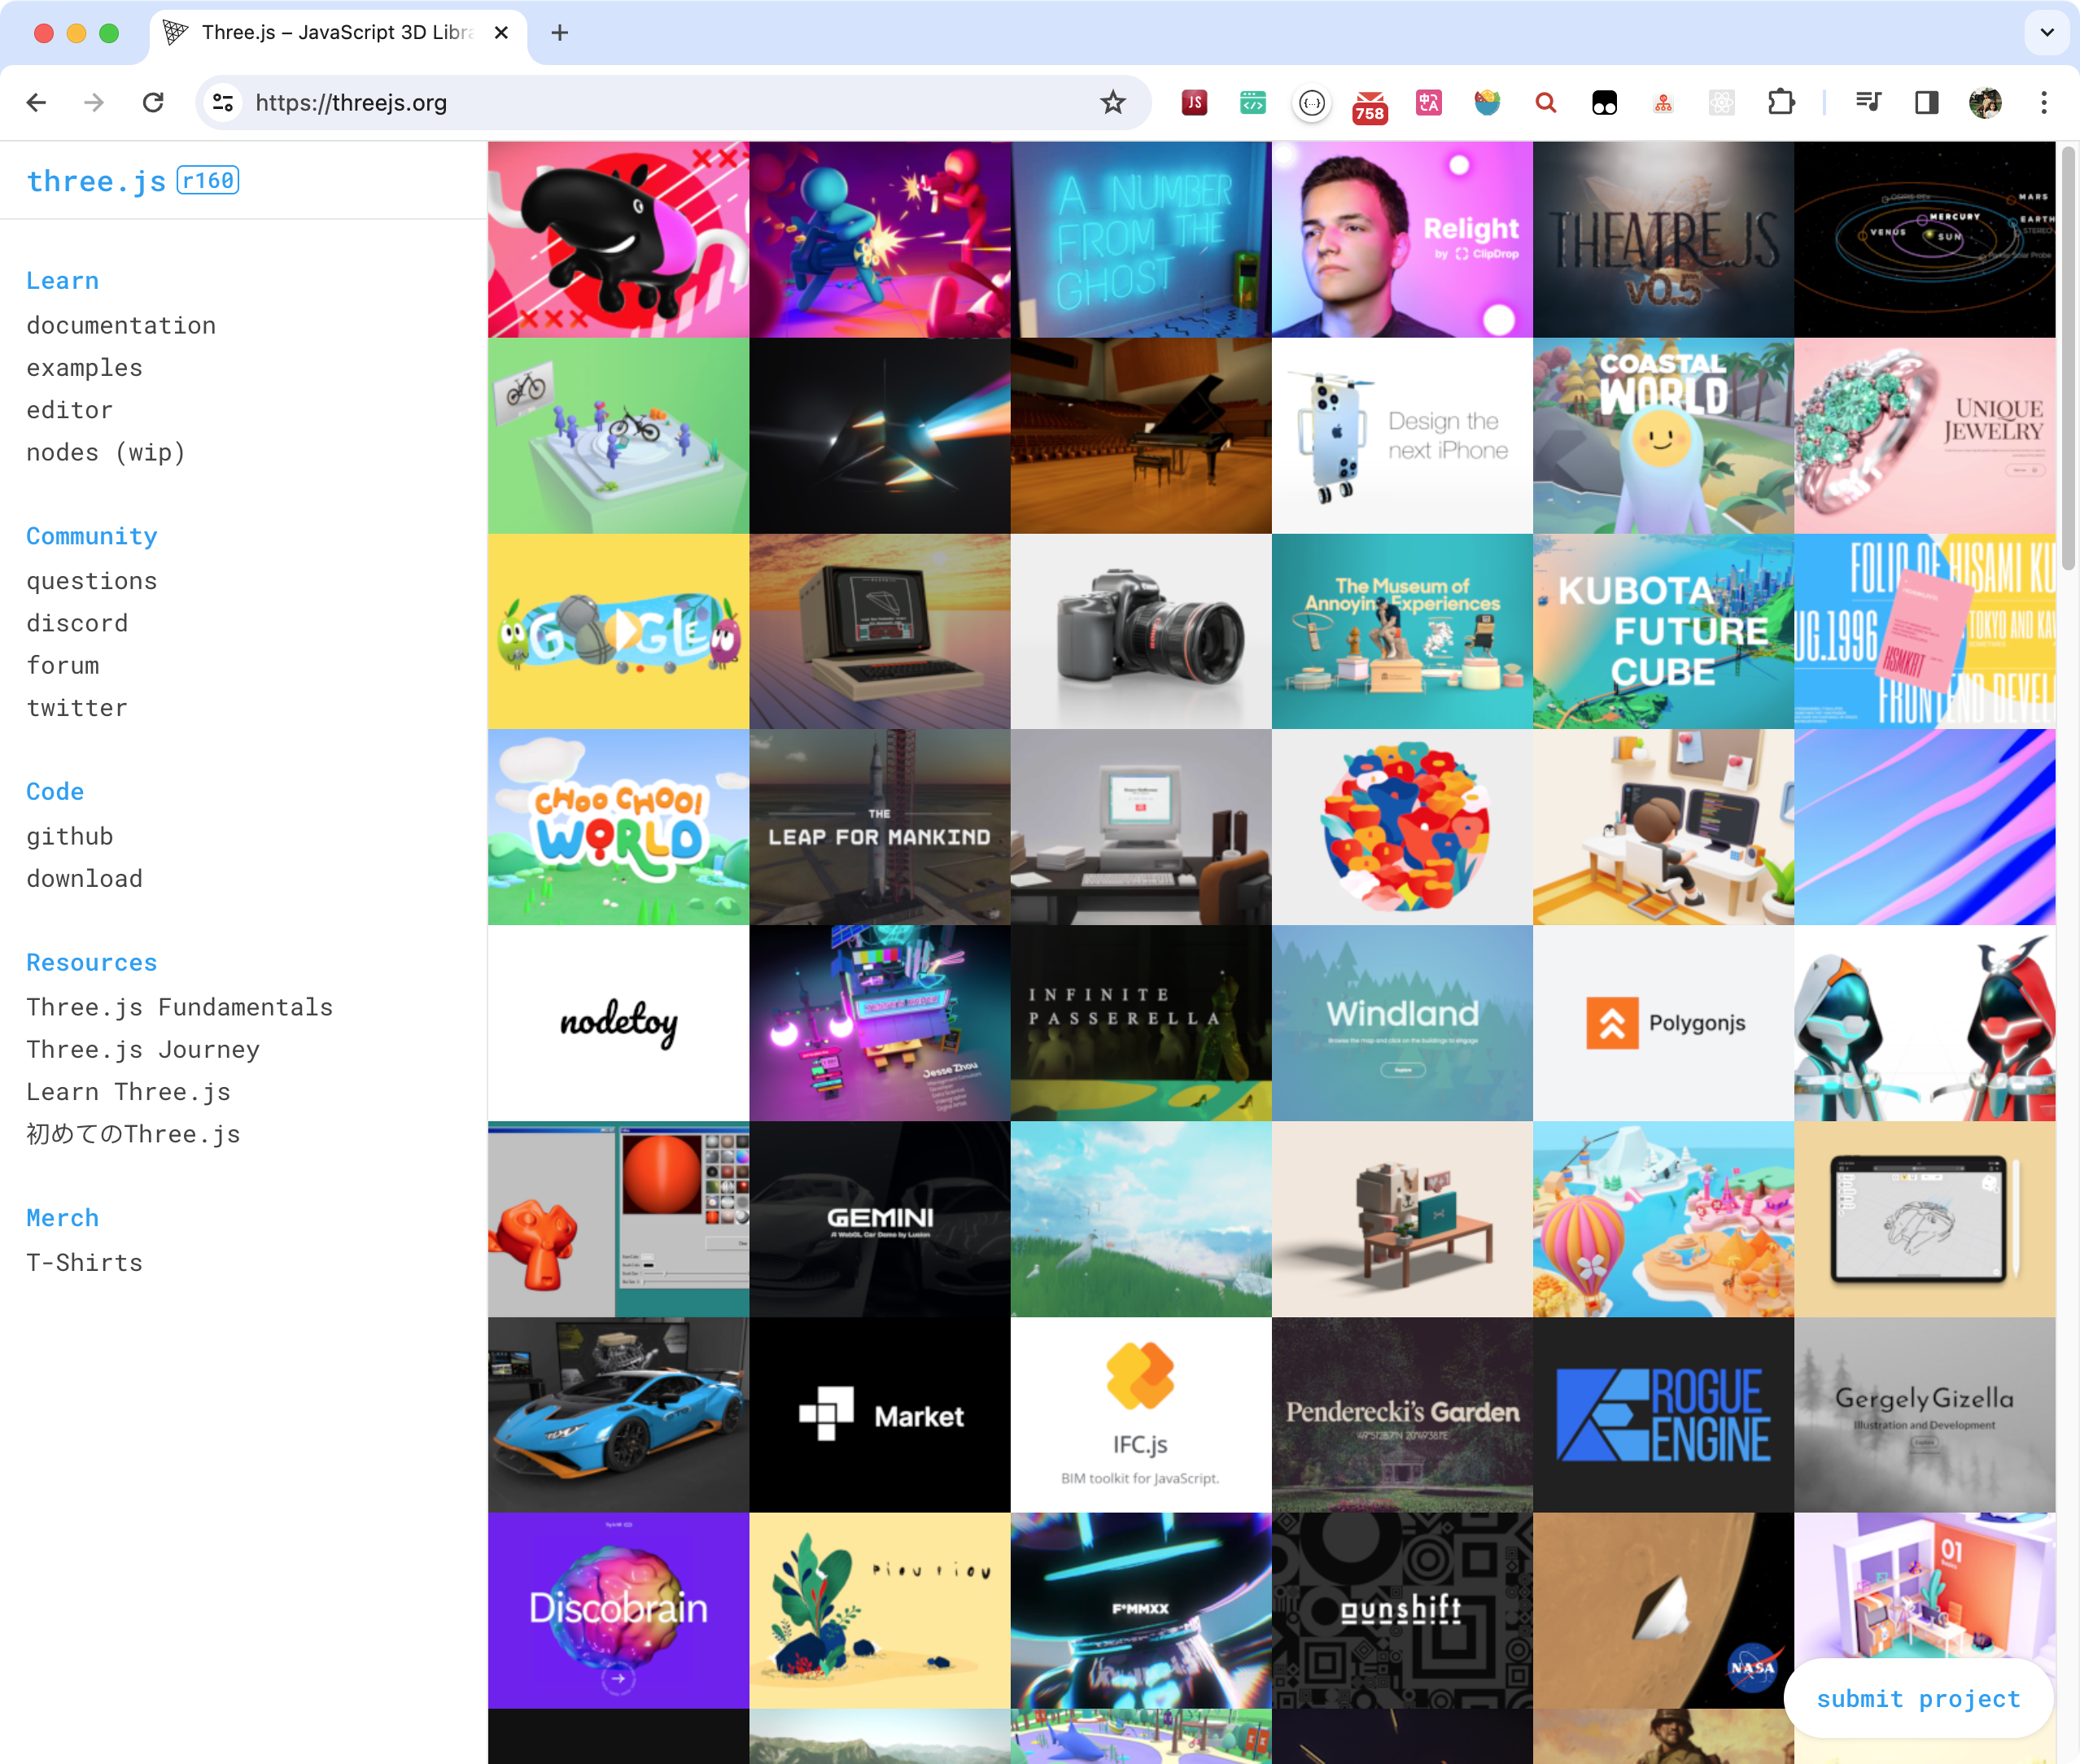Open the user profile avatar
Image resolution: width=2080 pixels, height=1764 pixels.
click(x=1985, y=102)
